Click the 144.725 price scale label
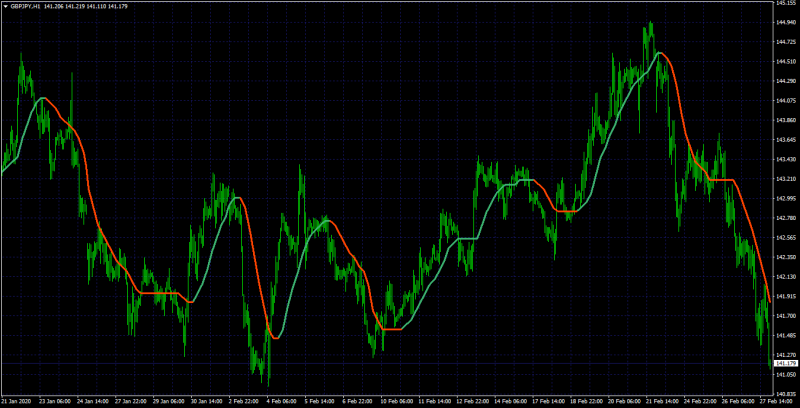800x408 pixels. coord(786,42)
